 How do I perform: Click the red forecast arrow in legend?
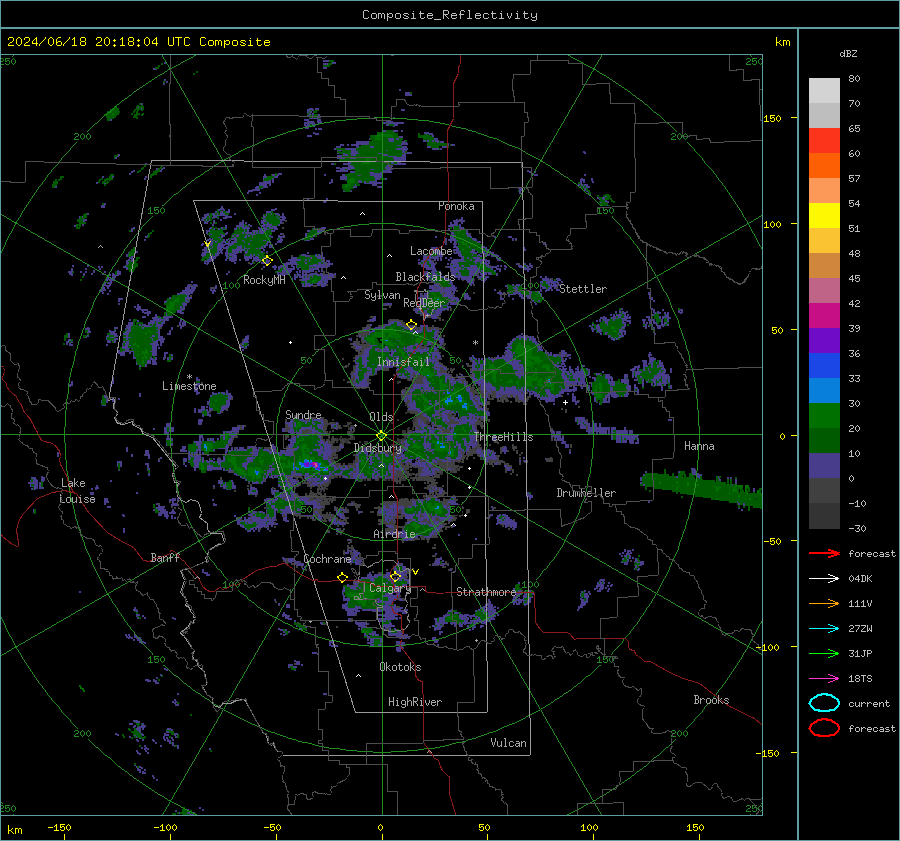(824, 553)
